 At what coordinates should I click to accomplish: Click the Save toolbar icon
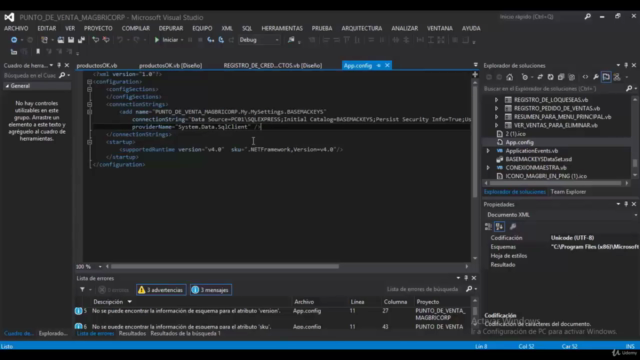coord(71,40)
